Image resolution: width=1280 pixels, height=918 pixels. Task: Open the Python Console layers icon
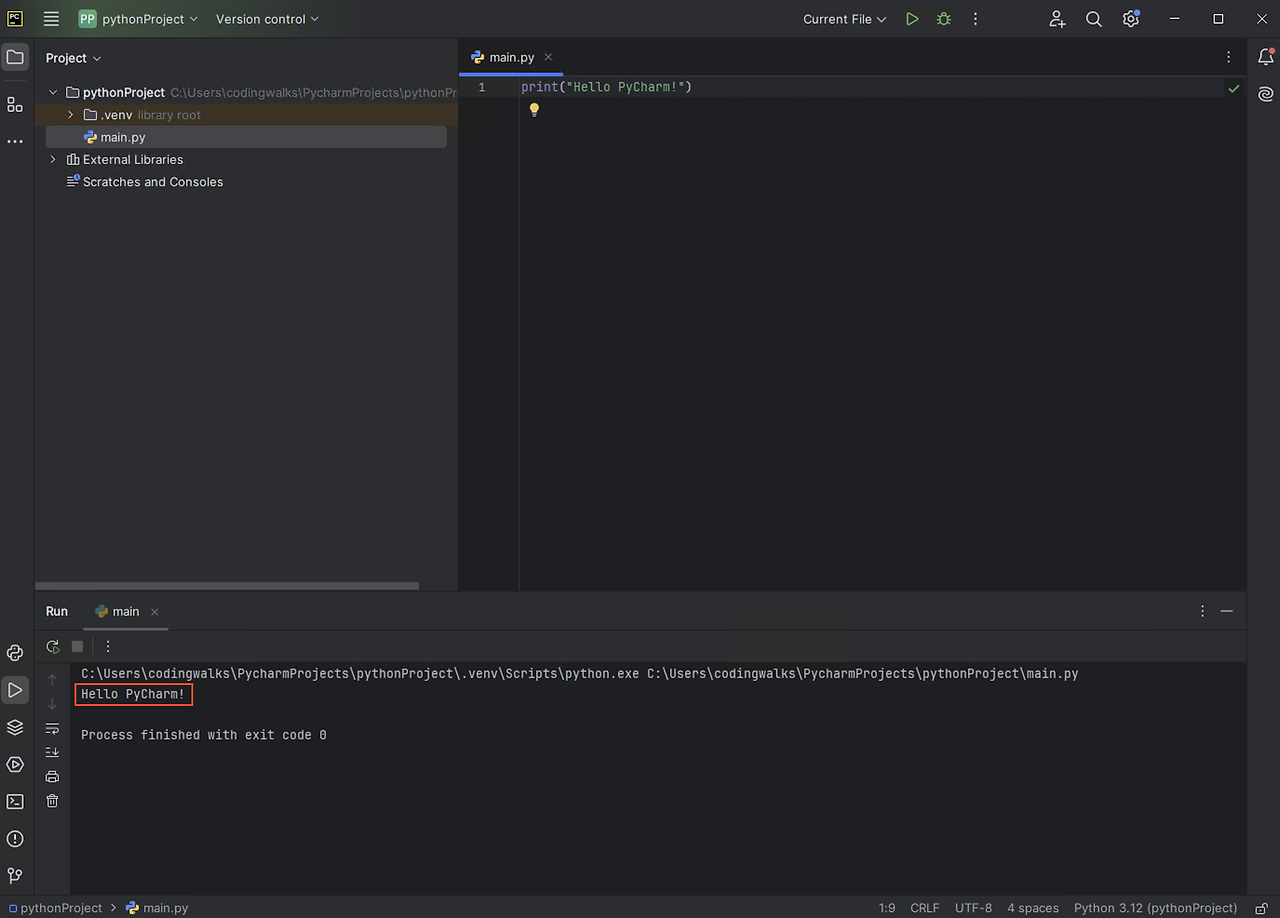15,727
